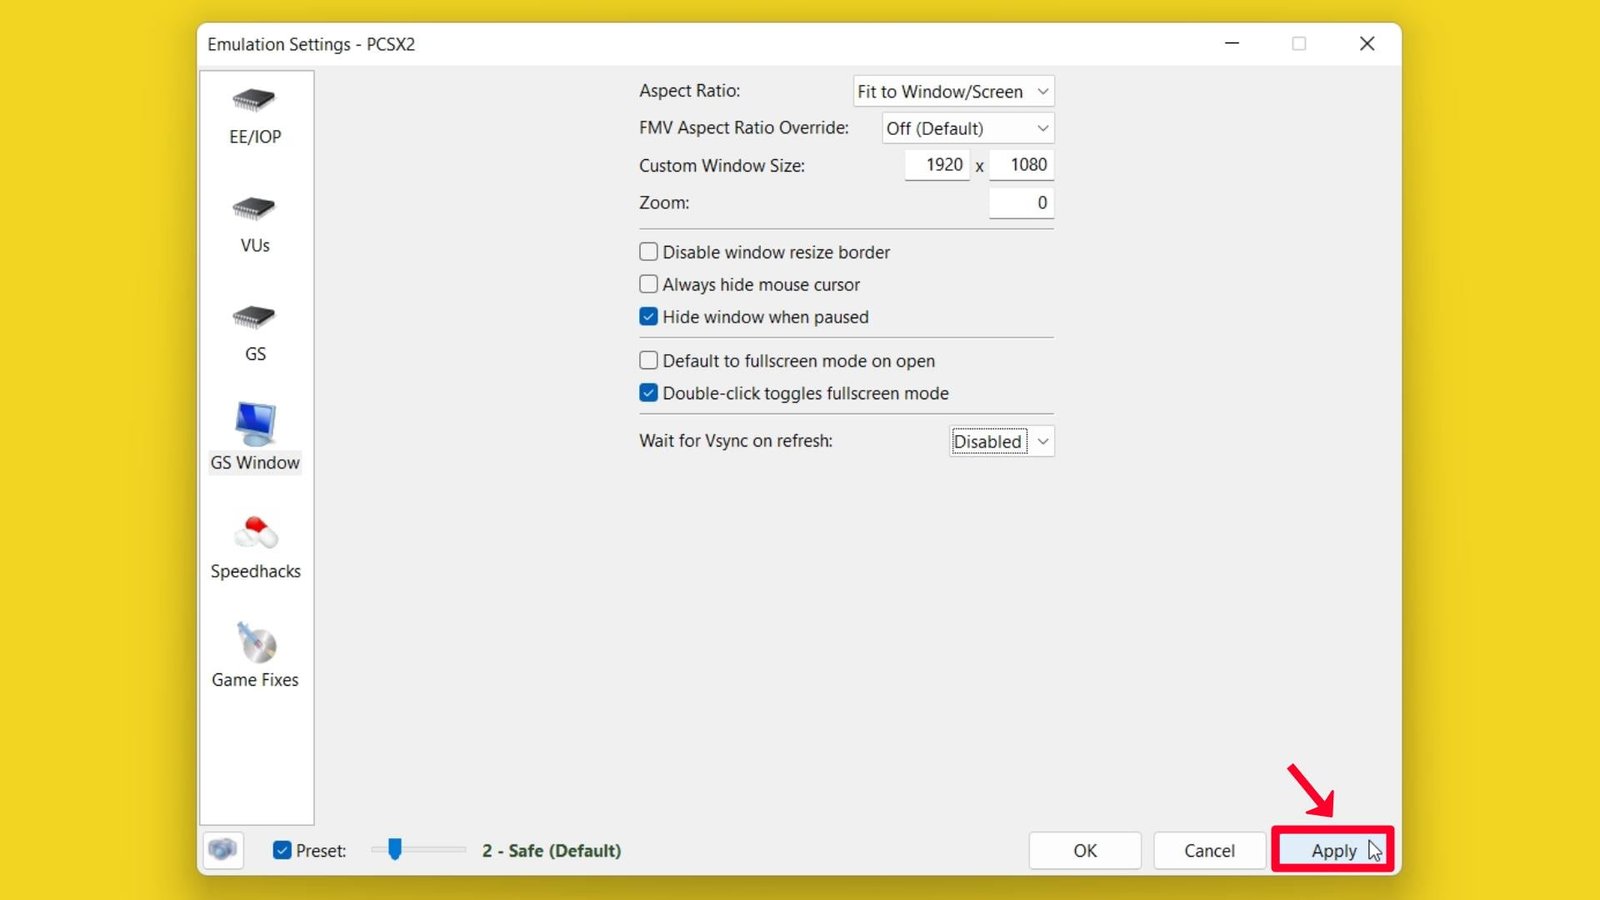Click the GS Window label in sidebar
The image size is (1600, 900).
[255, 463]
